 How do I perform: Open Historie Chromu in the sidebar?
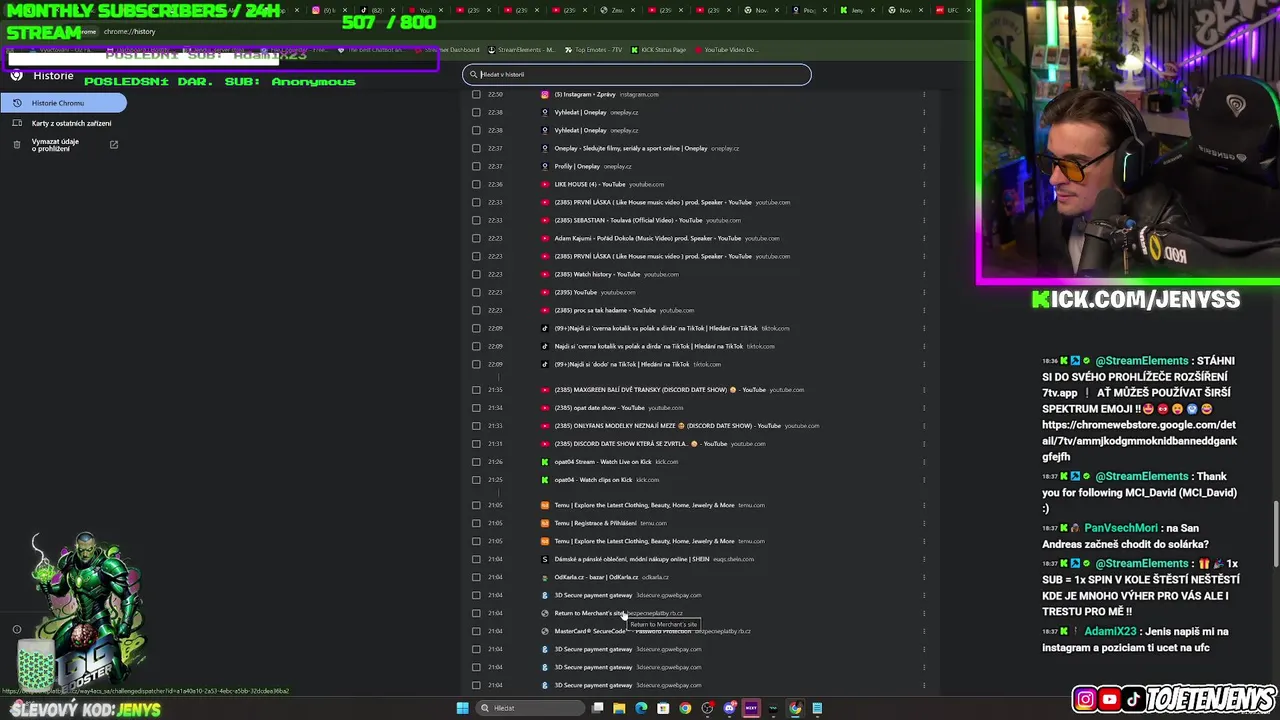tap(63, 103)
